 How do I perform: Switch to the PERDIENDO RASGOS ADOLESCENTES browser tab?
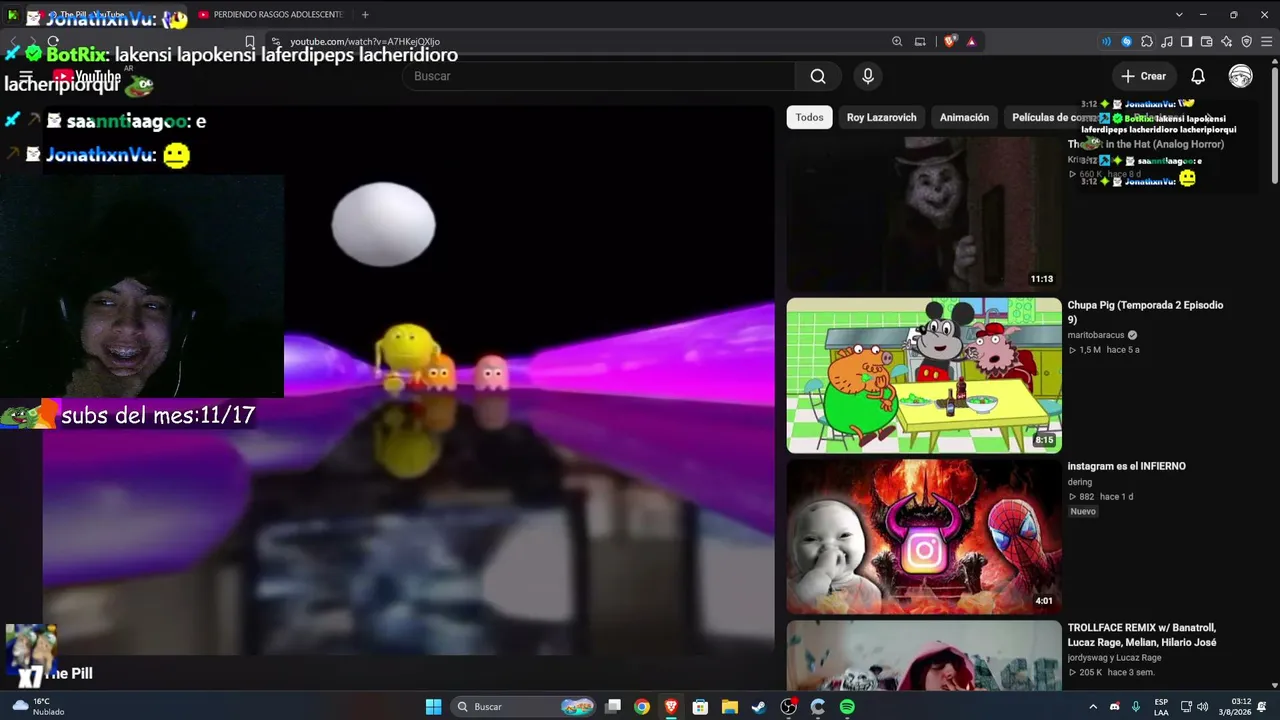tap(270, 15)
